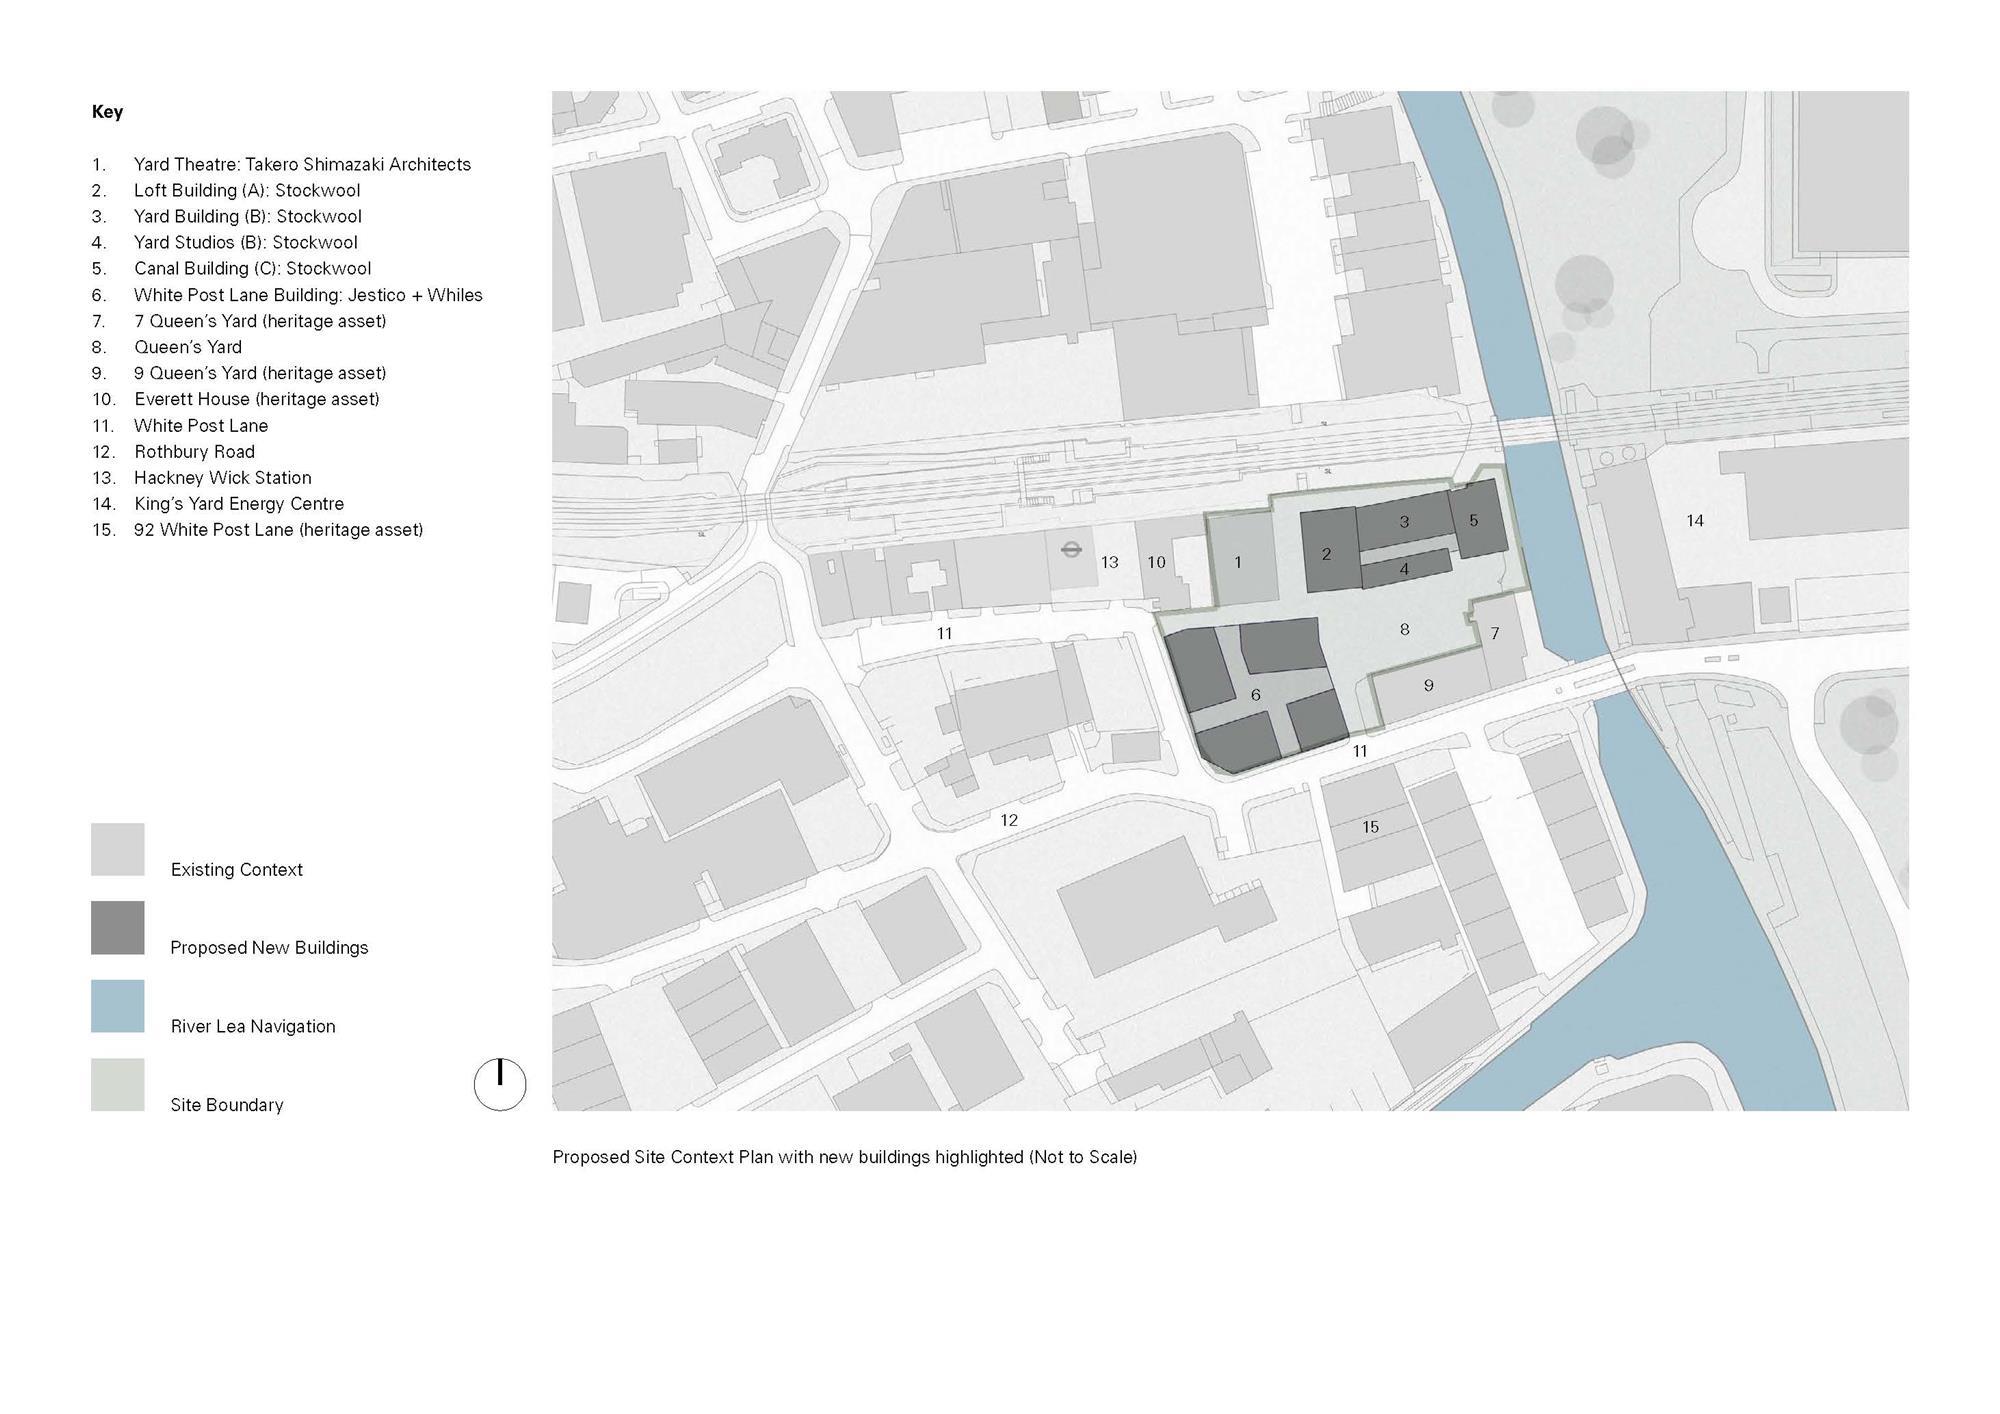Expand key entry 10 Everett House (heritage asset)
The image size is (2000, 1414).
coord(257,399)
